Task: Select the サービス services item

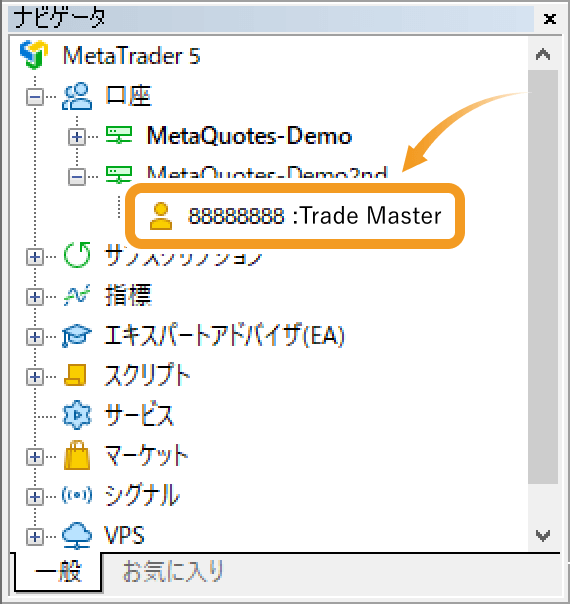Action: click(139, 415)
